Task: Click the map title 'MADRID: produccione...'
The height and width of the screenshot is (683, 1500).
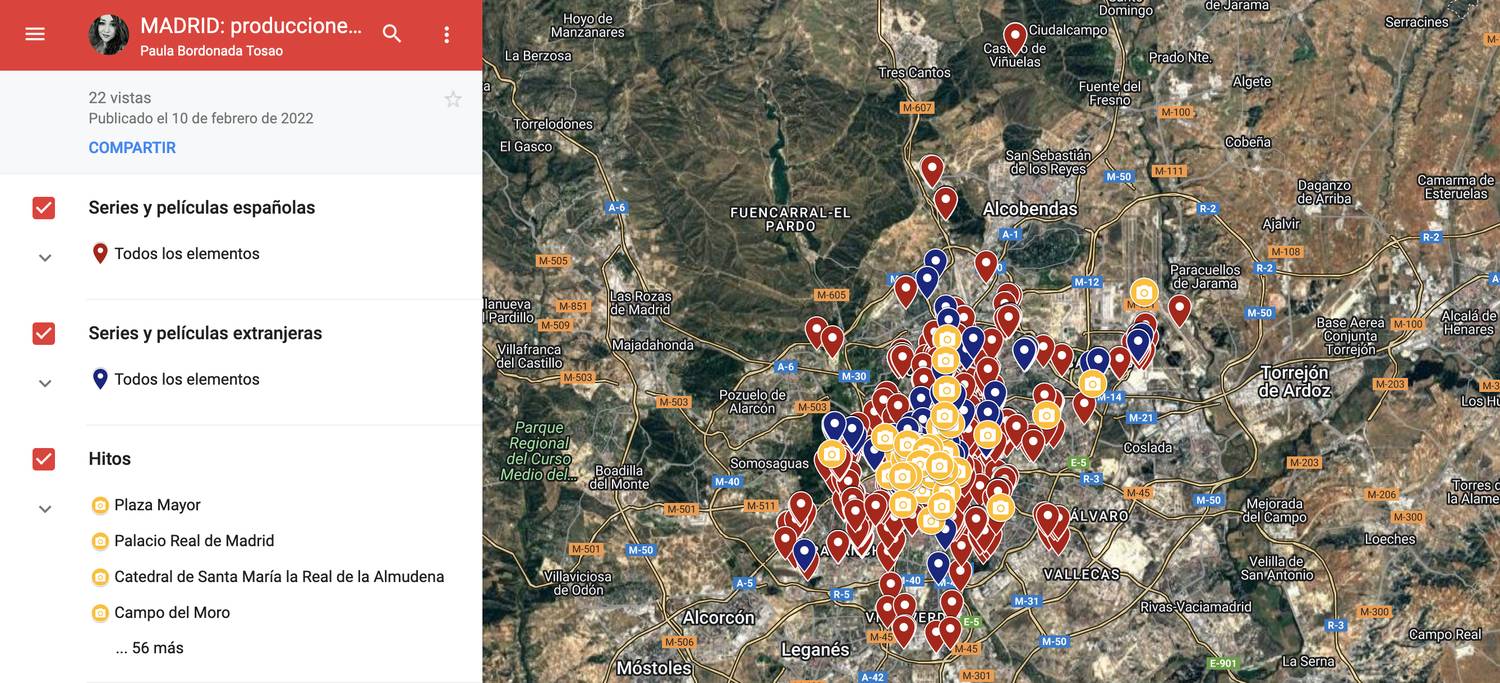Action: [251, 26]
